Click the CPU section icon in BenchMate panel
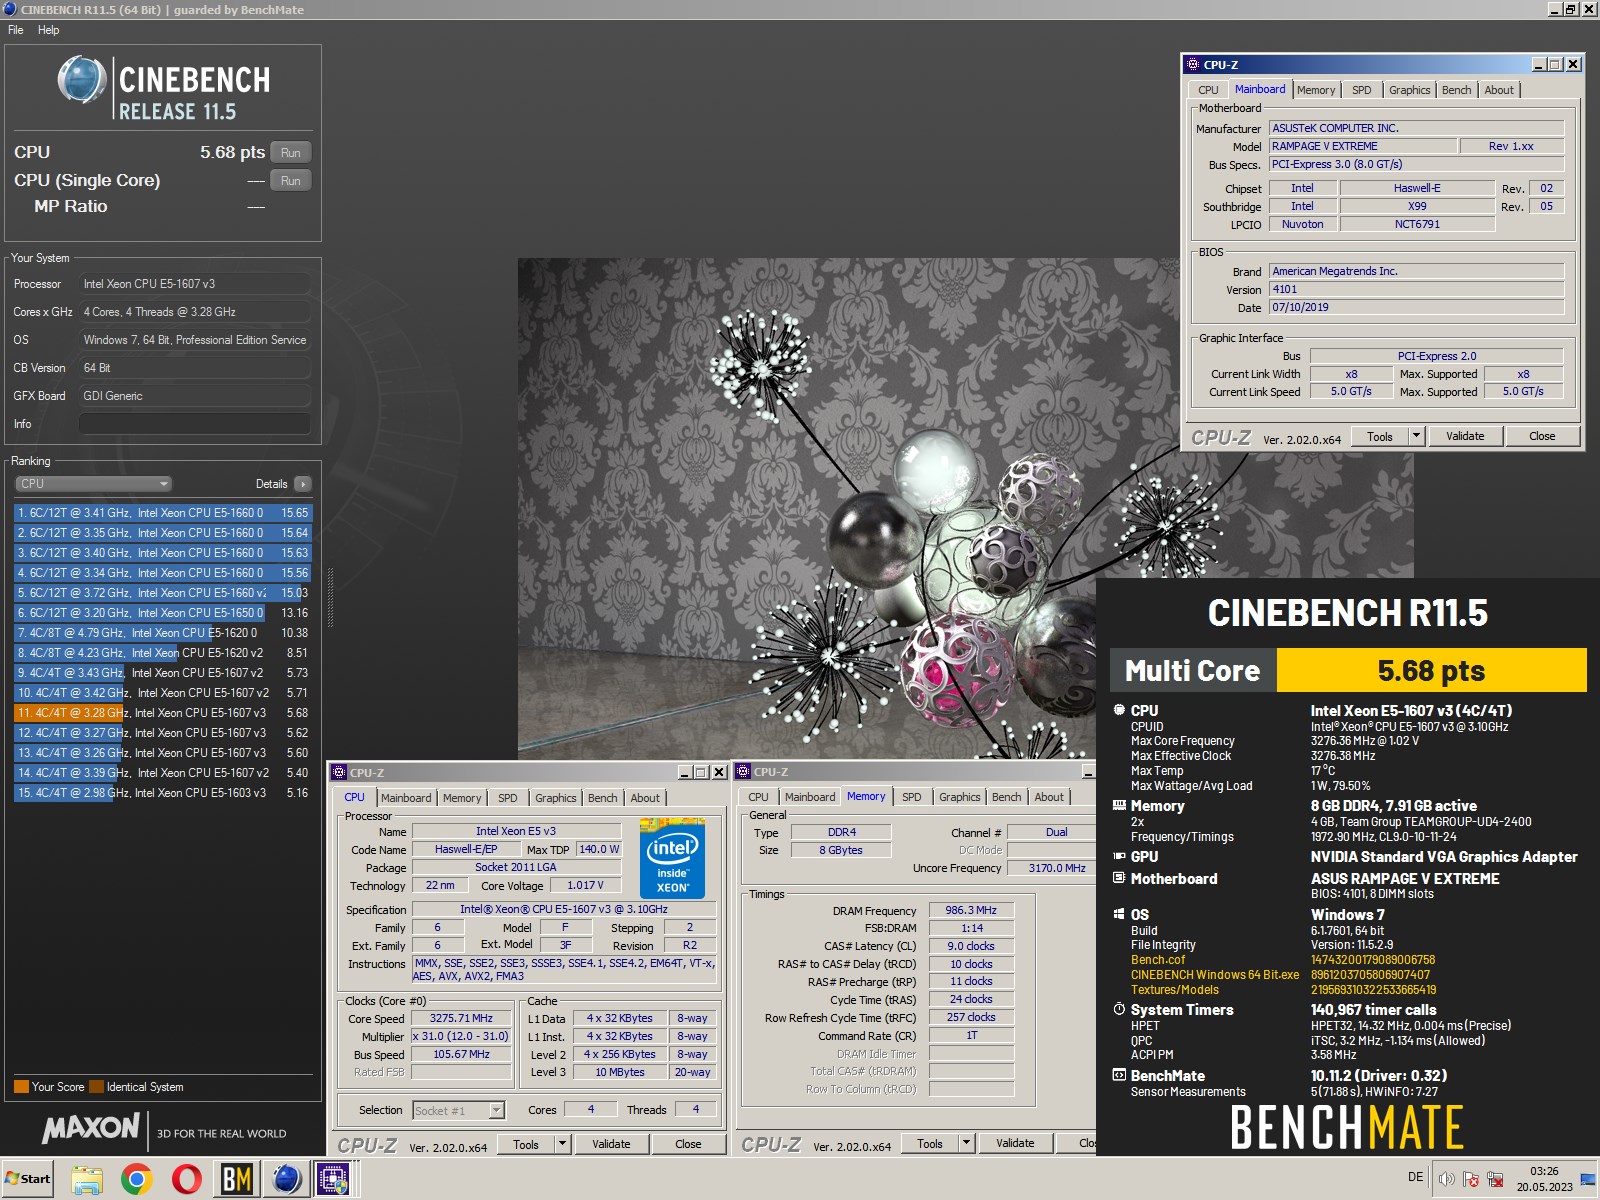The height and width of the screenshot is (1200, 1600). click(1119, 710)
